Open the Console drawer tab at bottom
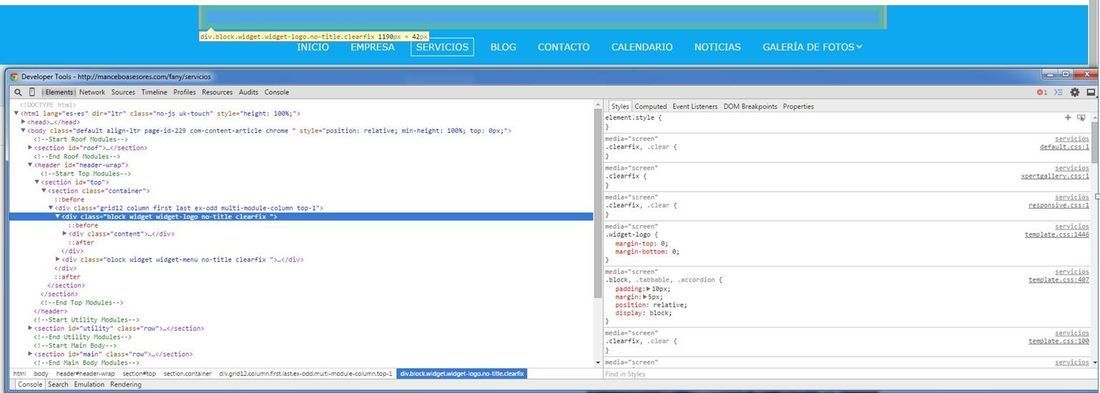This screenshot has height=393, width=1100. 29,385
